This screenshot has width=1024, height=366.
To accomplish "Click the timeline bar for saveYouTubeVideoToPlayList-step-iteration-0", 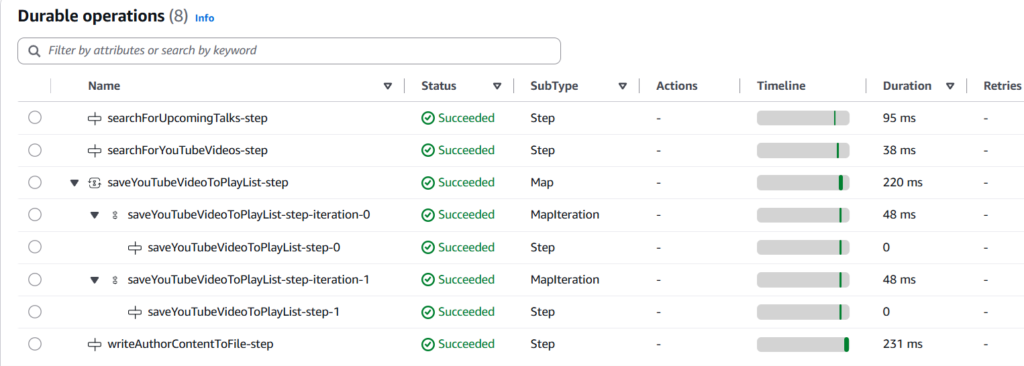I will point(803,215).
